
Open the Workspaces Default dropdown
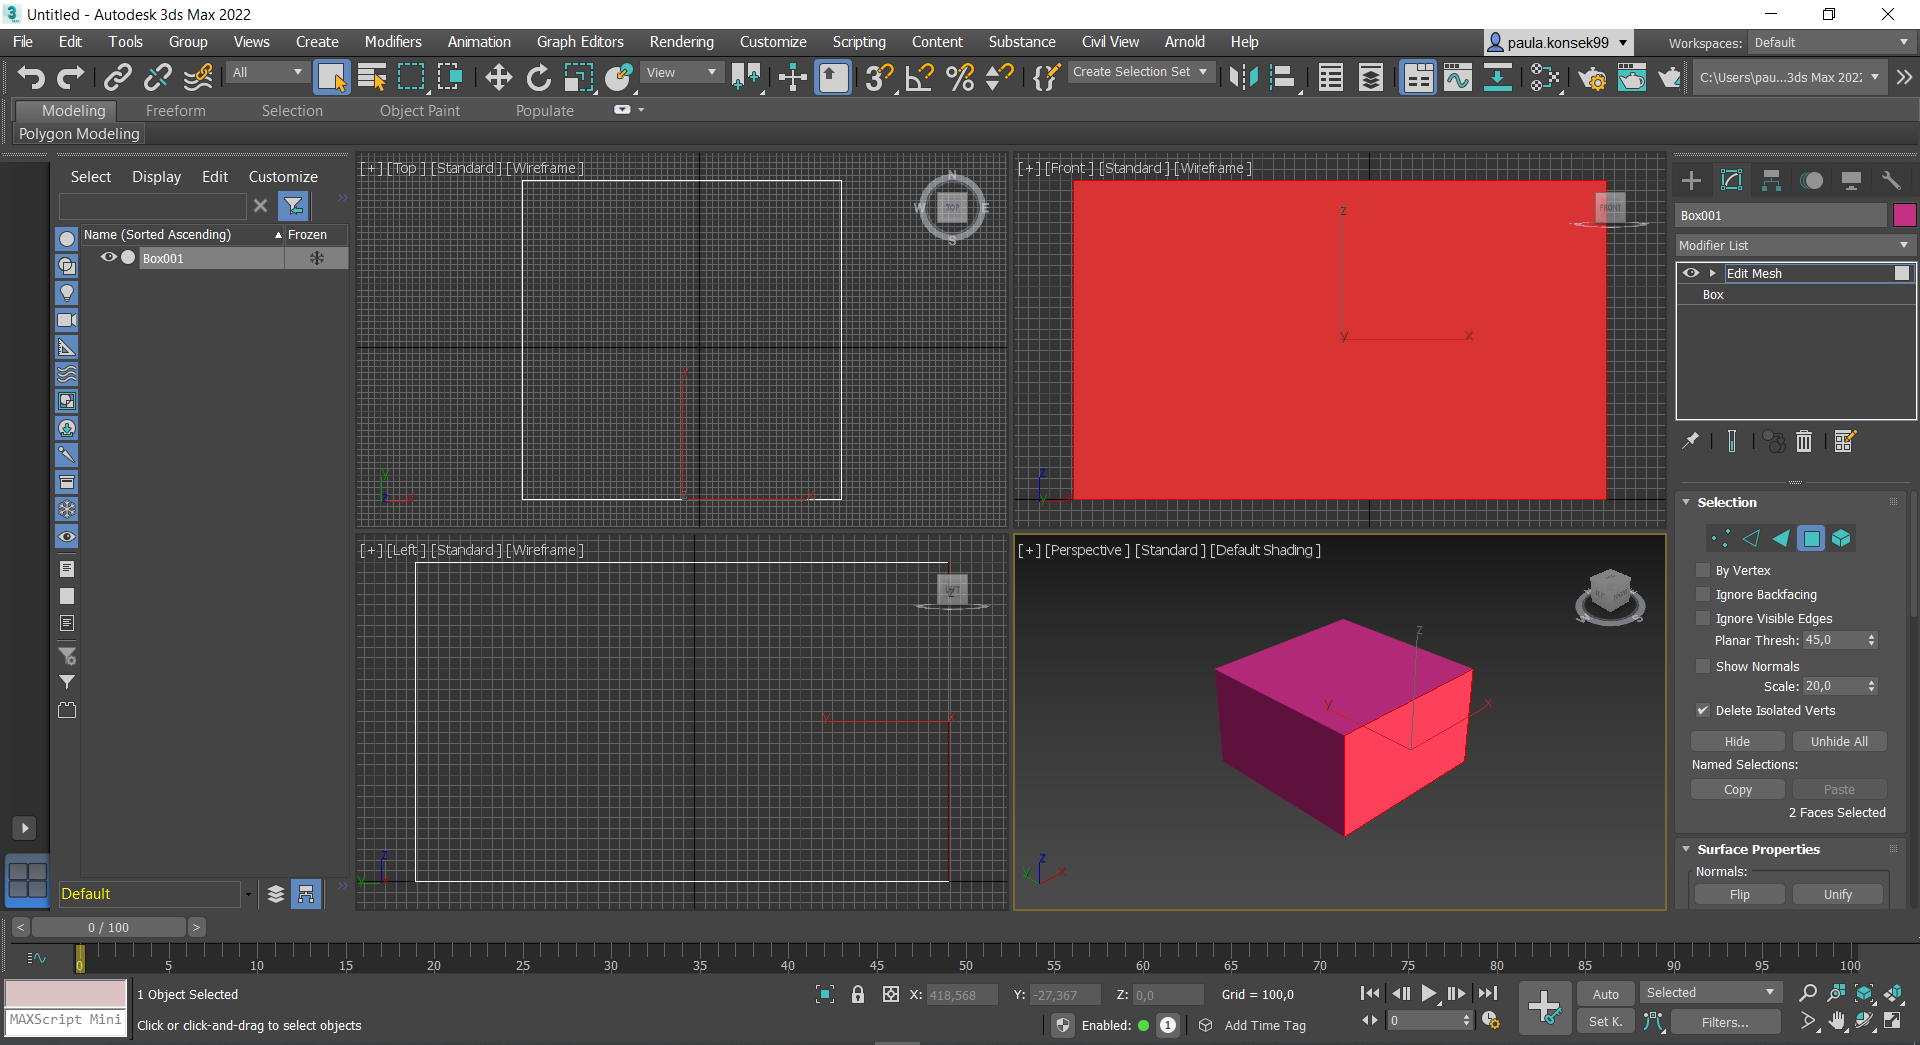(x=1831, y=43)
